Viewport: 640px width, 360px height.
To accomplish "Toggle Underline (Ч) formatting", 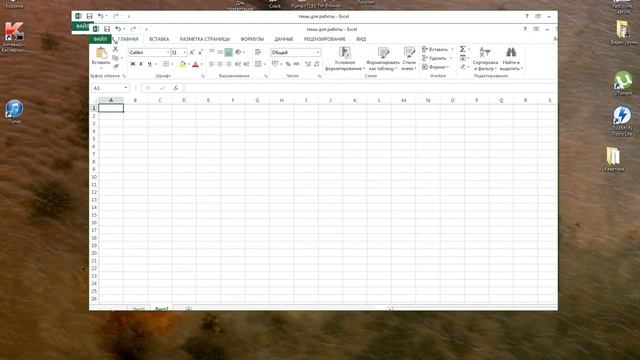I will click(x=149, y=64).
